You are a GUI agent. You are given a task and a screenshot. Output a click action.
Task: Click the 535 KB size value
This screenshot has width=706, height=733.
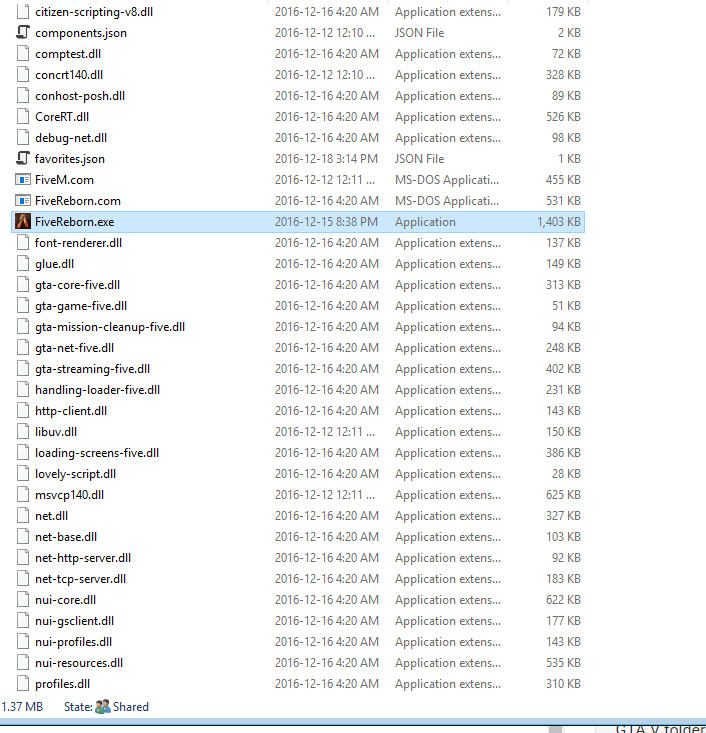point(563,663)
